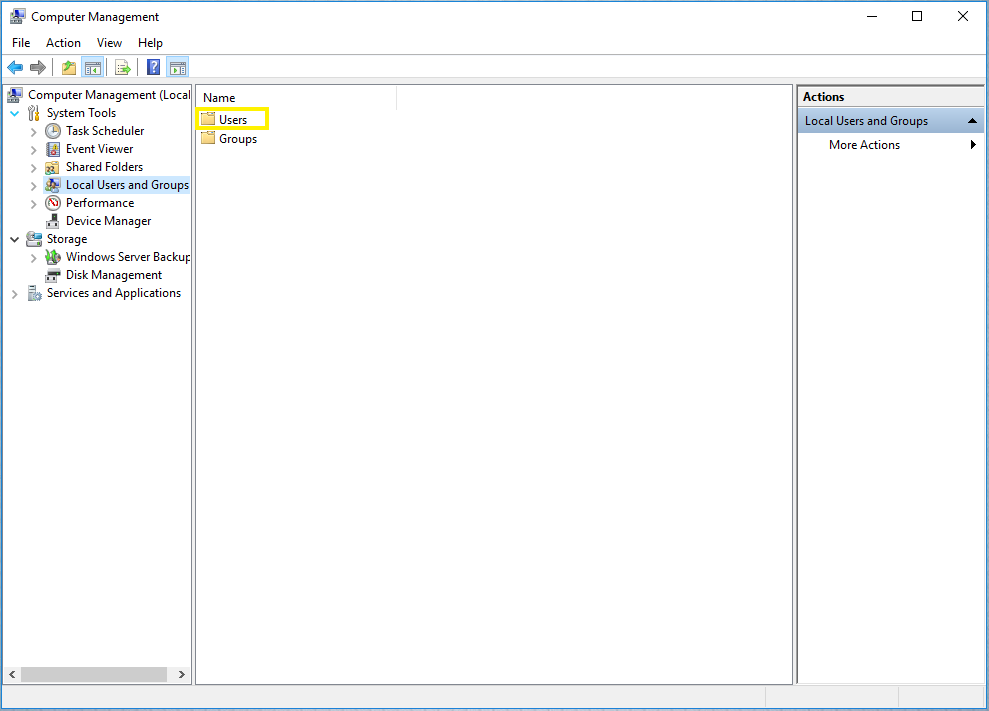This screenshot has height=711, width=989.
Task: Select Disk Management under Storage
Action: point(113,275)
